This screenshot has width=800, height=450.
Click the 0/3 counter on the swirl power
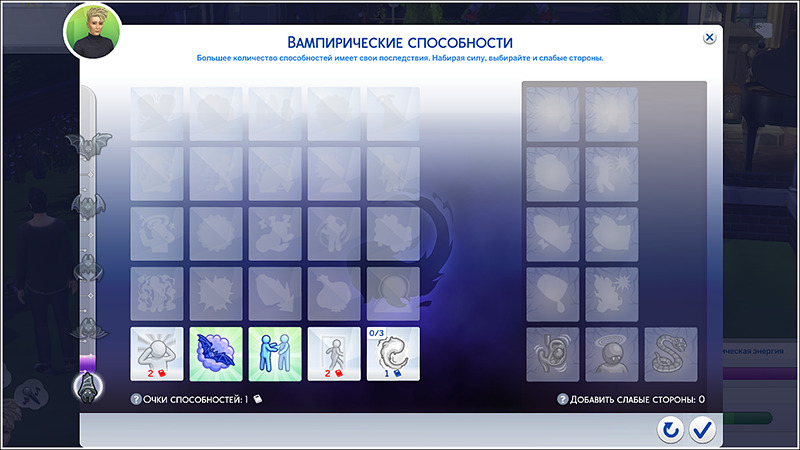pyautogui.click(x=376, y=333)
